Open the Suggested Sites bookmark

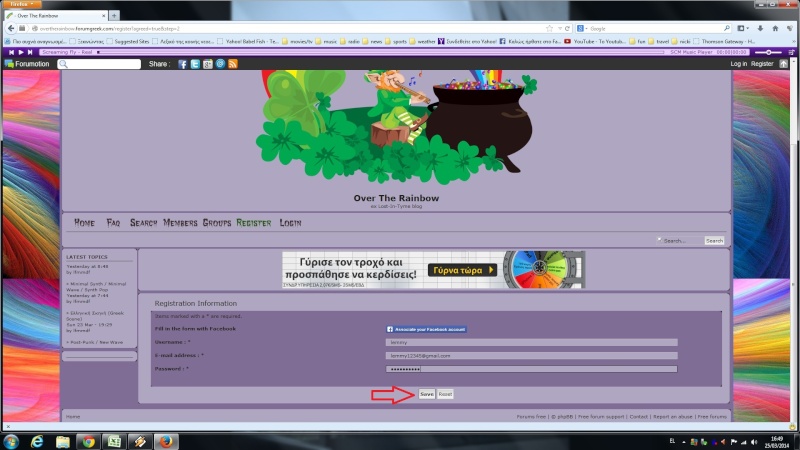[x=128, y=41]
